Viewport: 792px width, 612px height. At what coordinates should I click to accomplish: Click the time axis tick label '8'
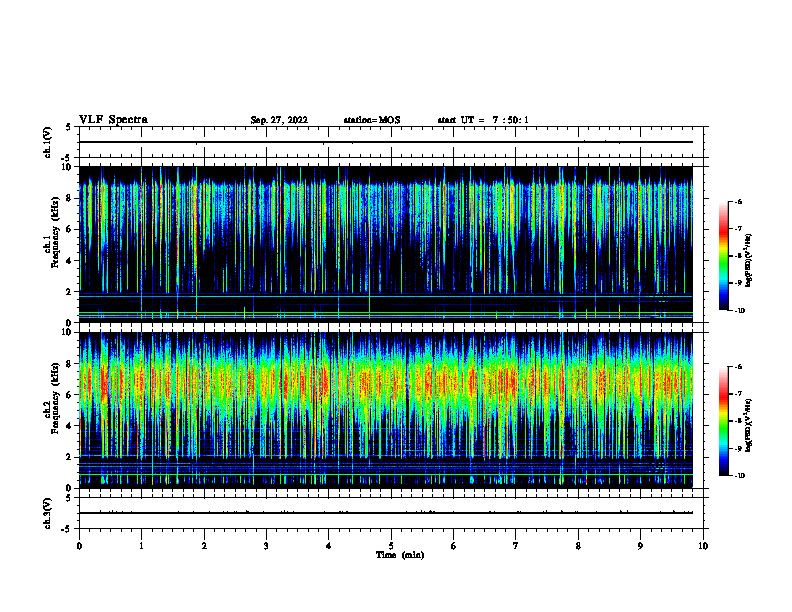coord(578,546)
